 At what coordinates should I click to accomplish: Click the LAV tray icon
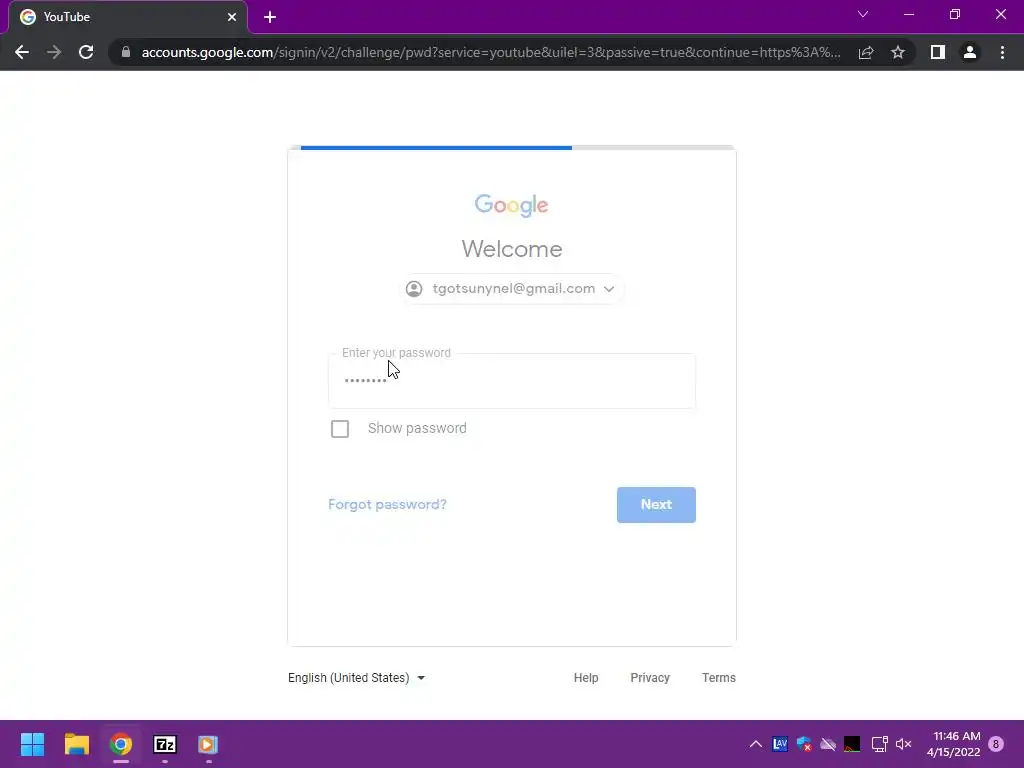[780, 744]
